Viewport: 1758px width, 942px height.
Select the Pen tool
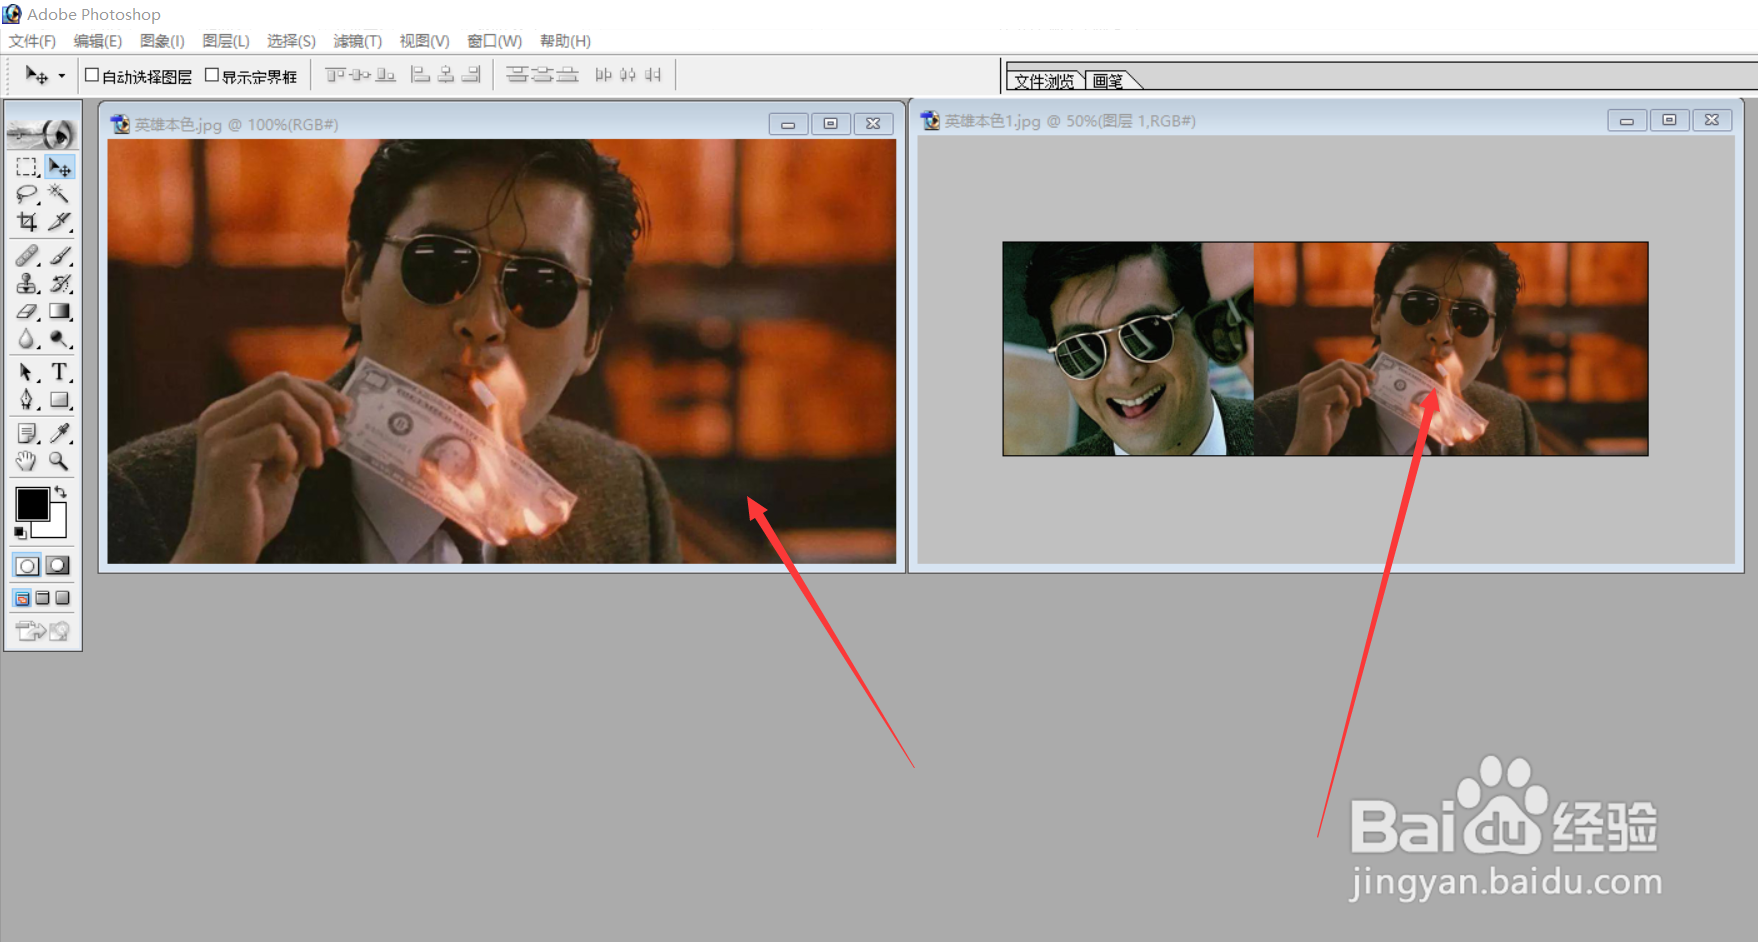tap(27, 400)
